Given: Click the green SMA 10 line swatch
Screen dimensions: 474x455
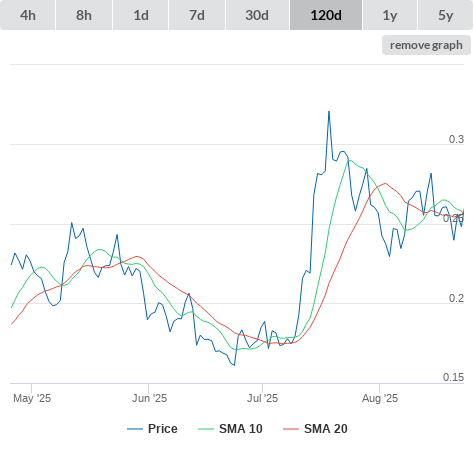Looking at the screenshot, I should point(206,429).
